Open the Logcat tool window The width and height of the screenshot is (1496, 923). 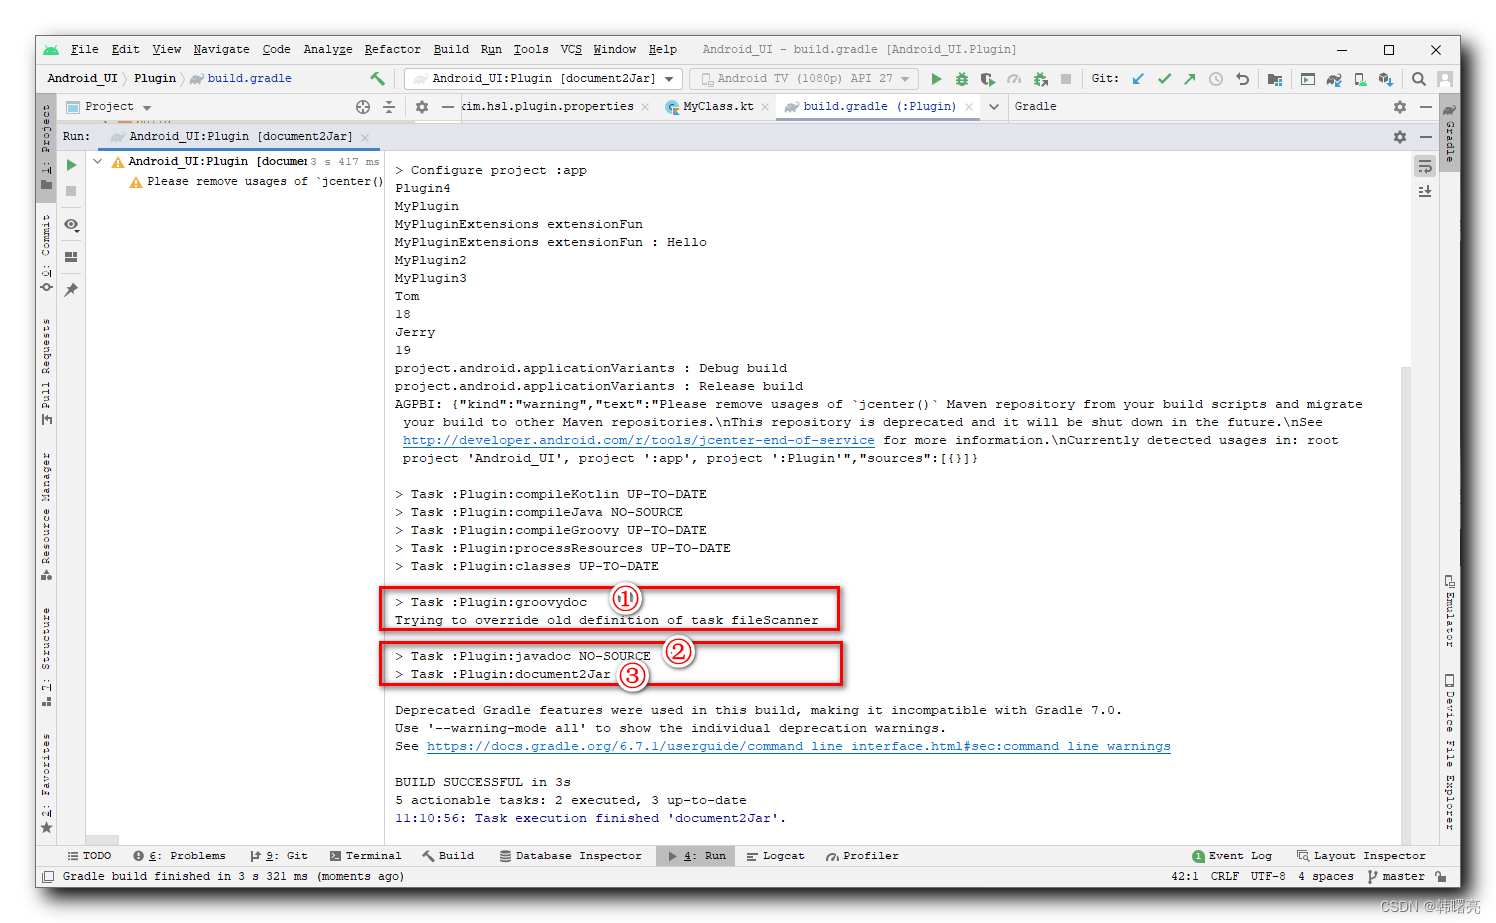click(x=775, y=856)
